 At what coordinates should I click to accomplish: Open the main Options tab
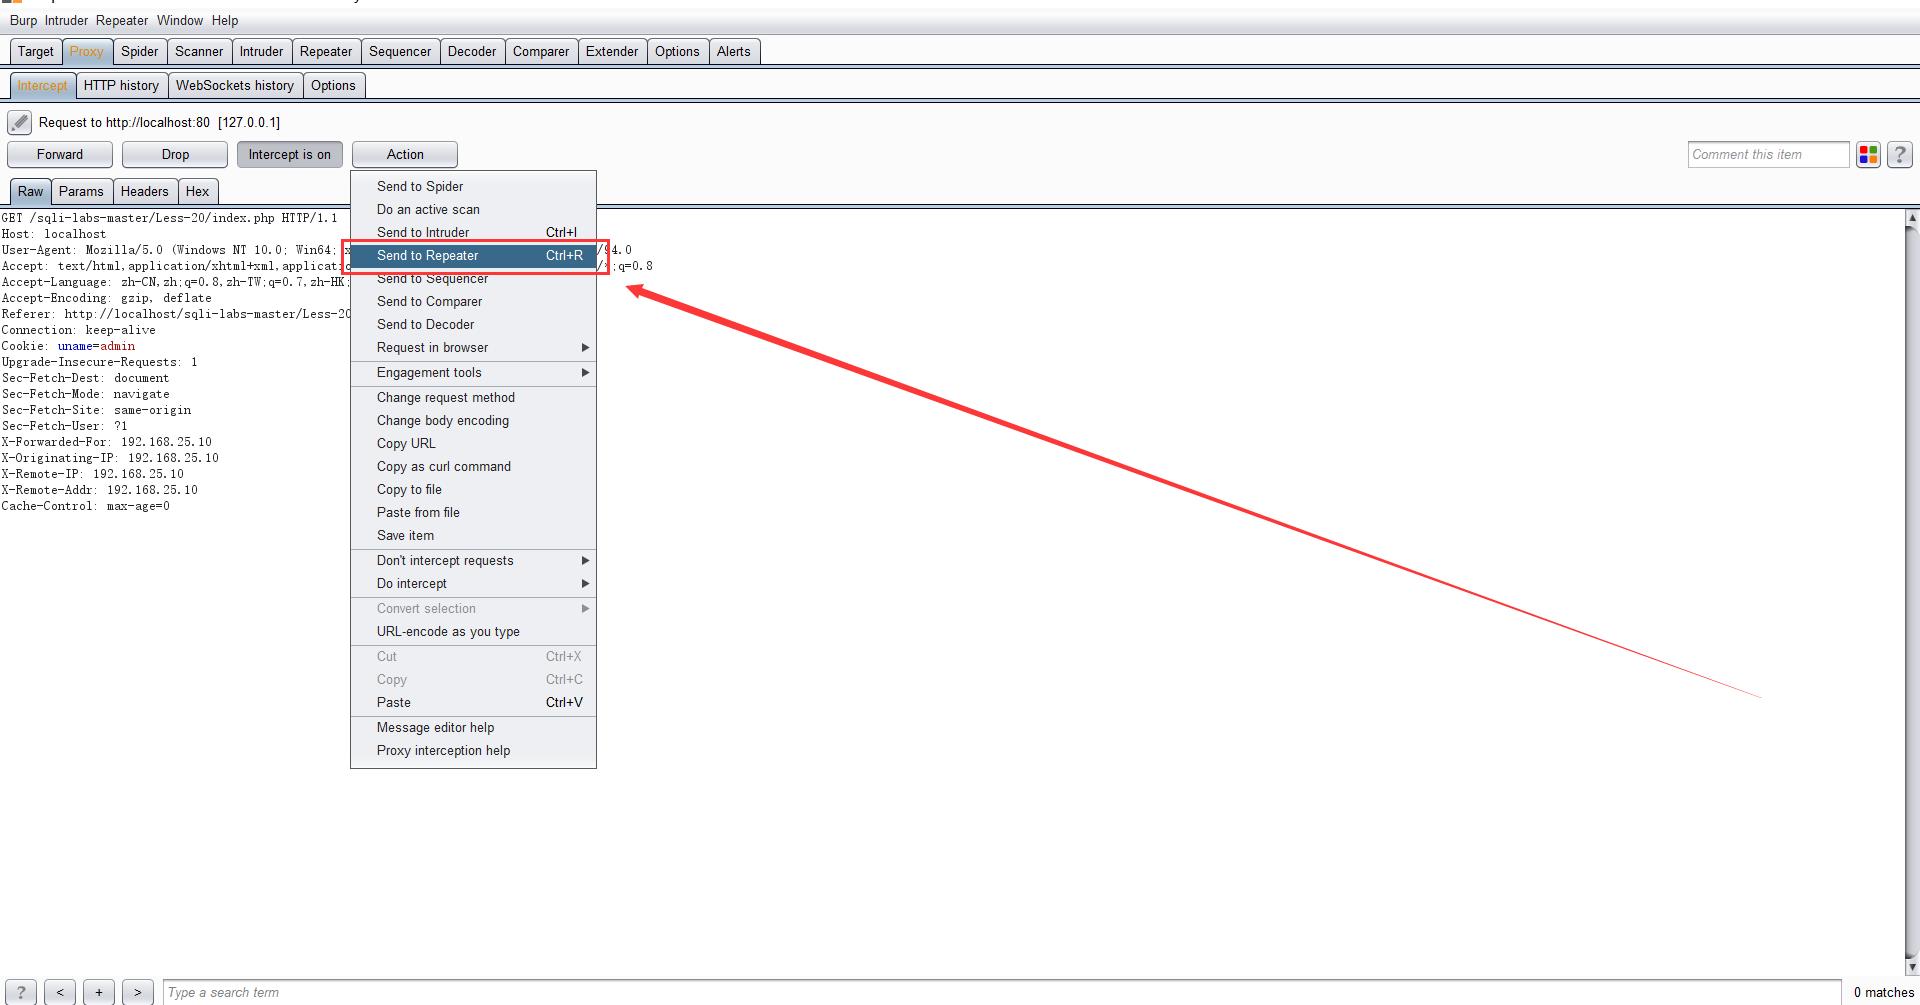677,52
